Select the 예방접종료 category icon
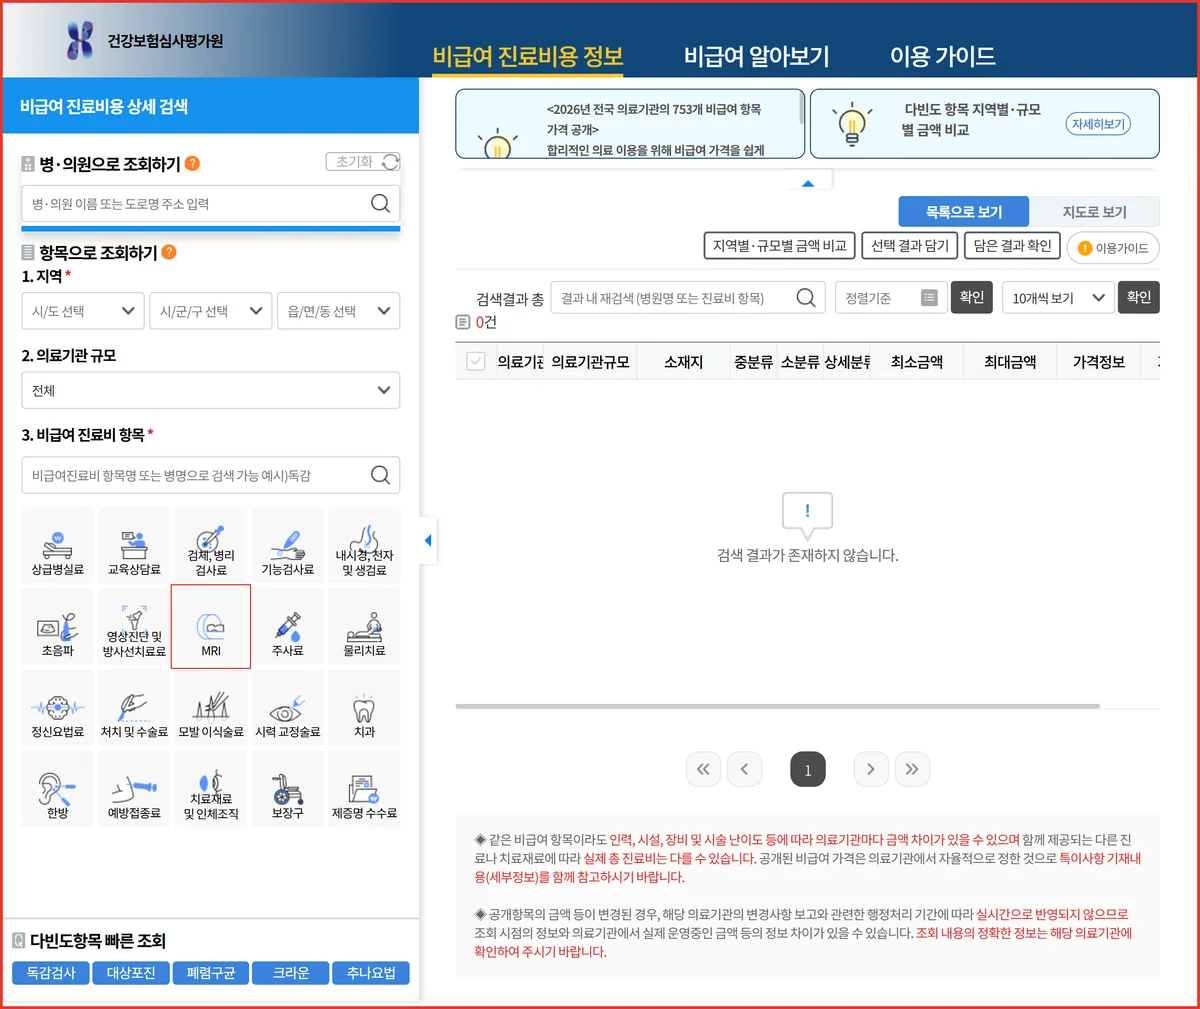 (134, 790)
